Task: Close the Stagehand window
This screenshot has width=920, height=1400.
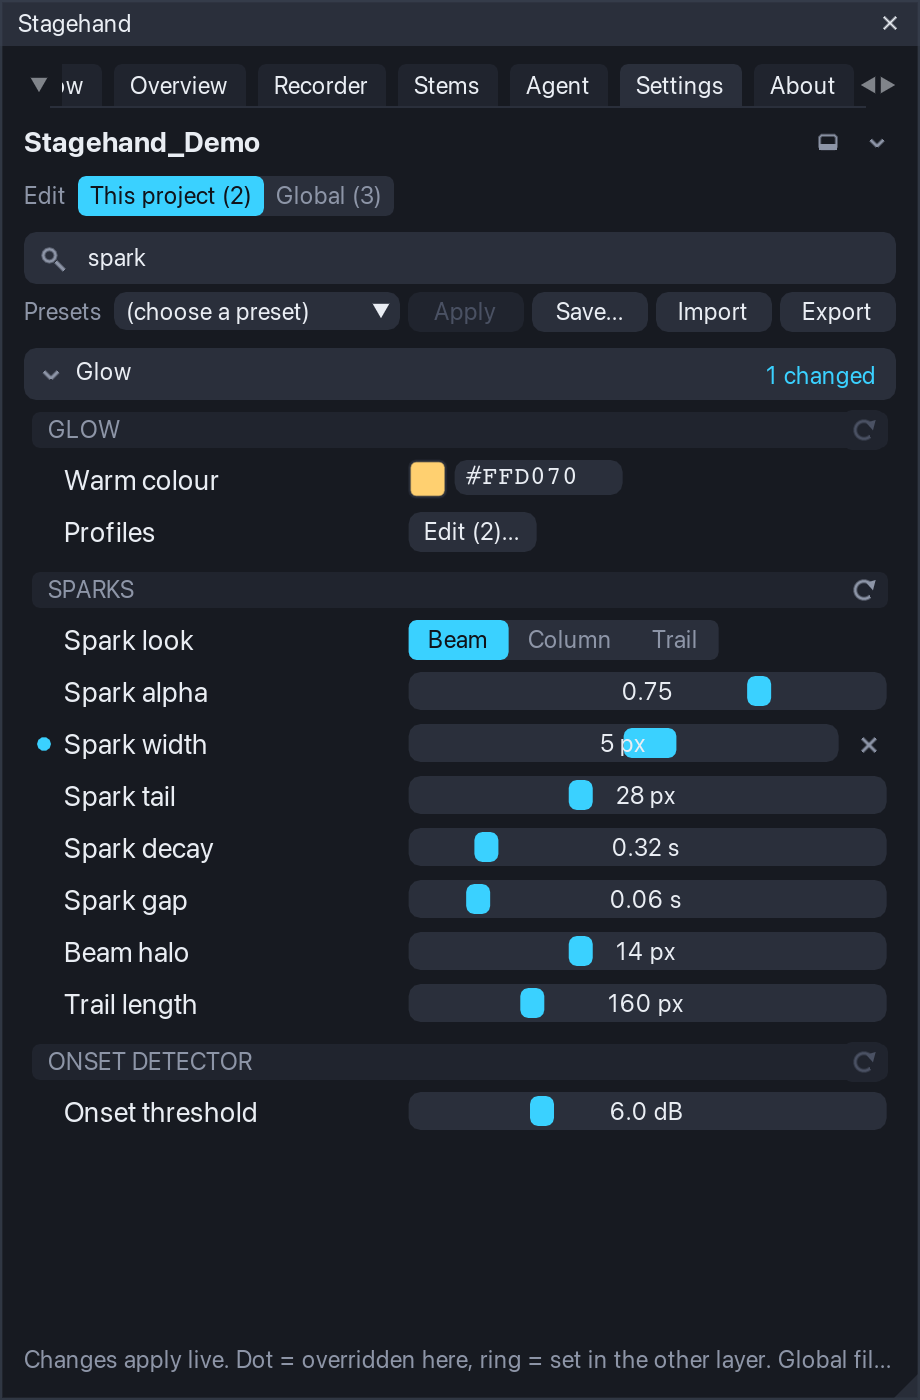Action: (890, 23)
